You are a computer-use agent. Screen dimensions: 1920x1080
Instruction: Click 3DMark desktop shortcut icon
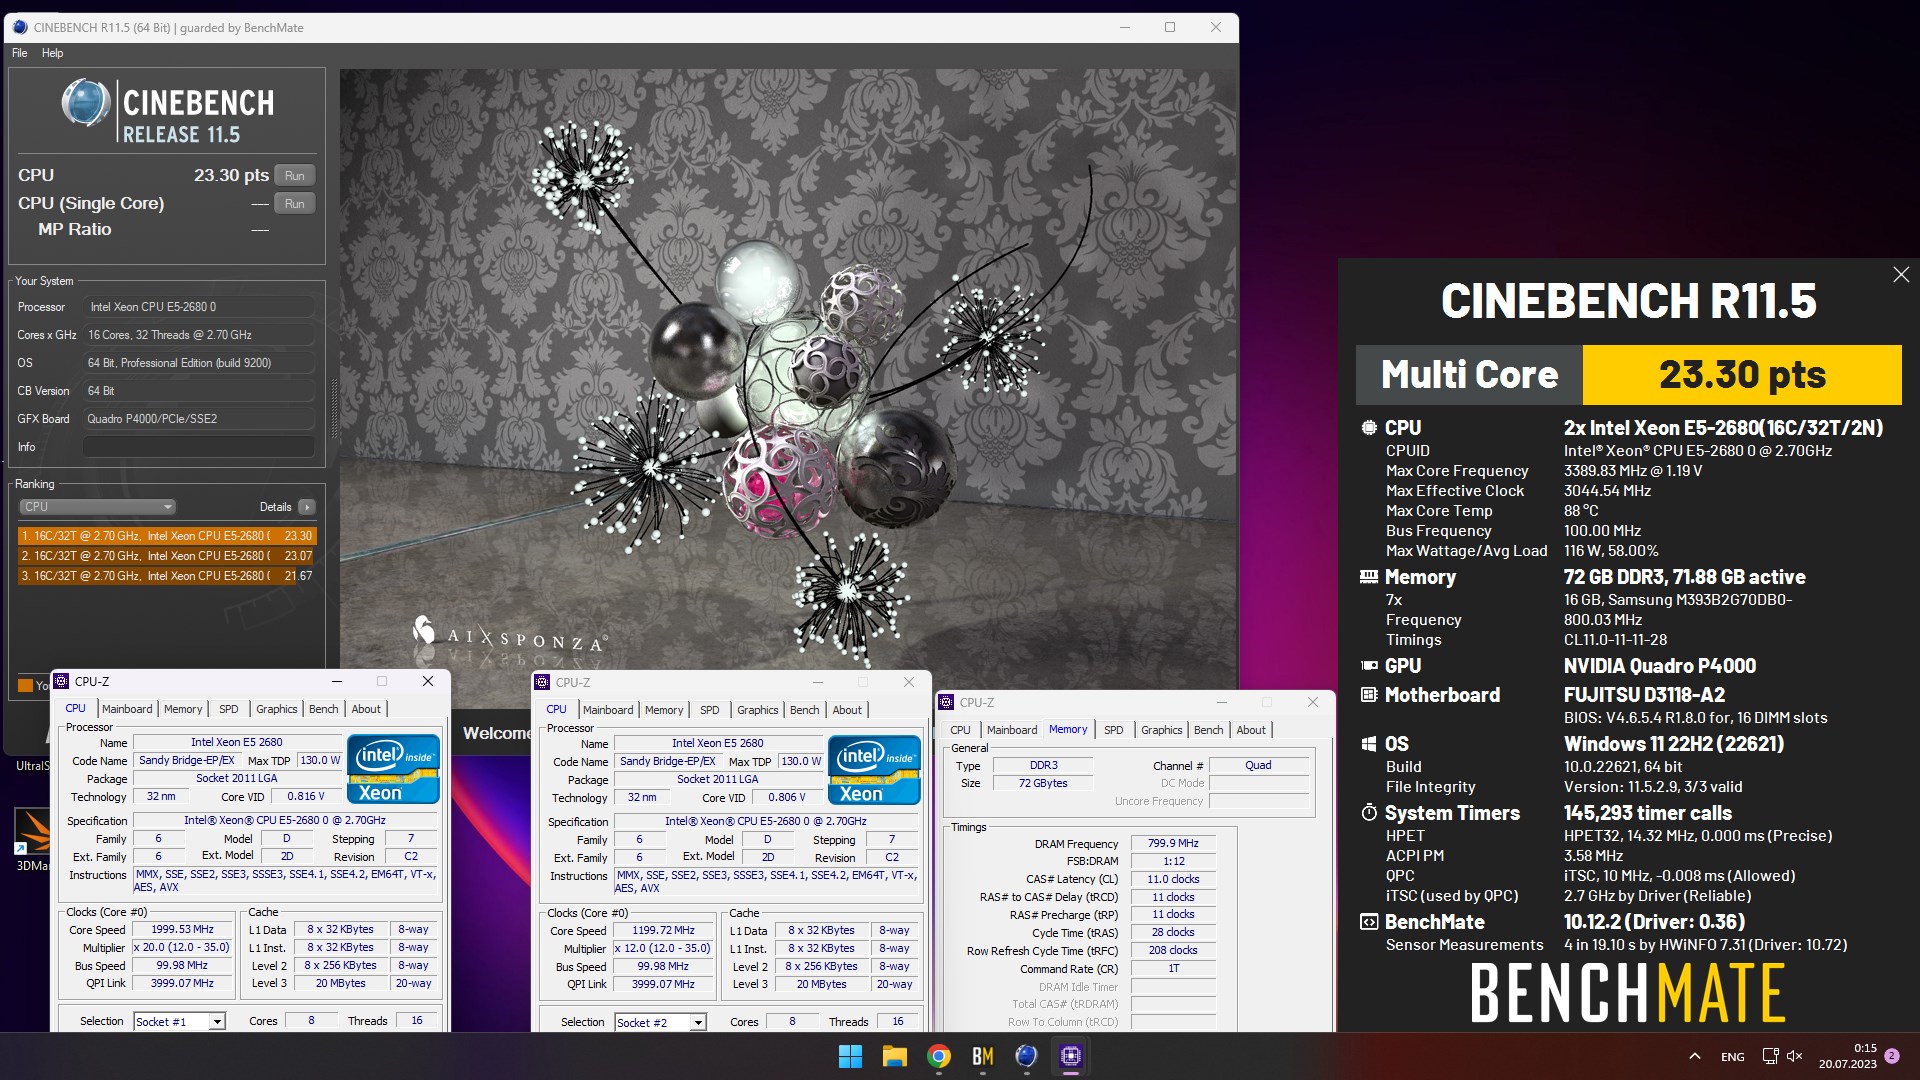[33, 833]
